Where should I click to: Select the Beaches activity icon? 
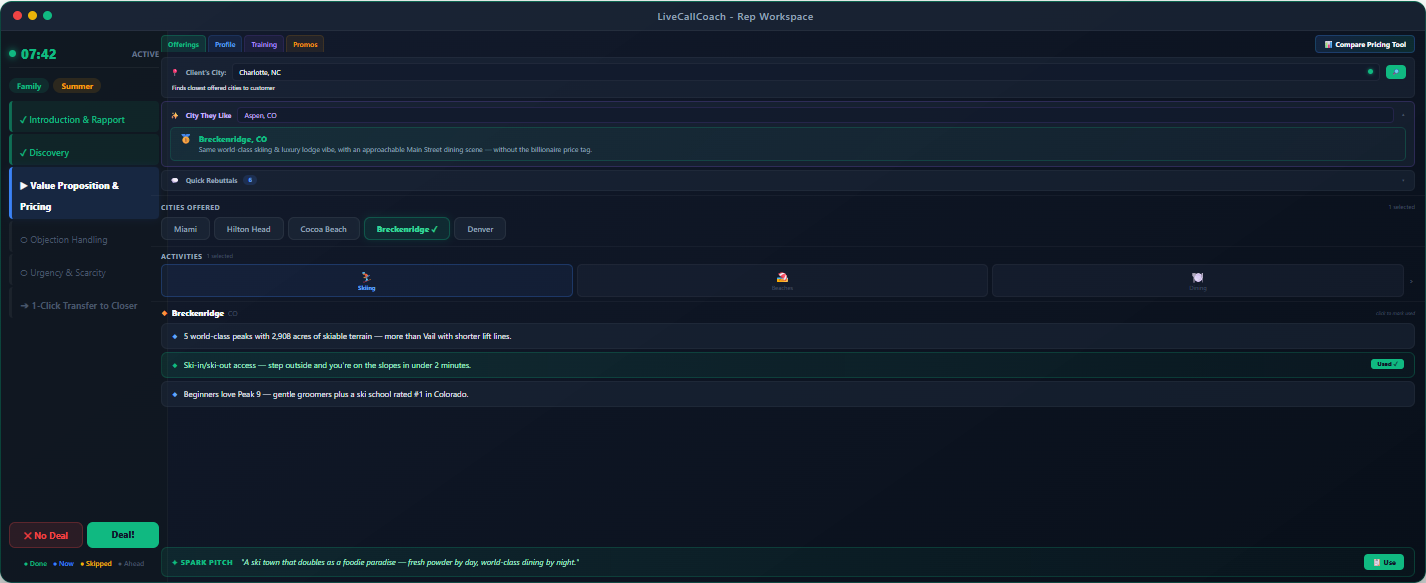pyautogui.click(x=782, y=277)
